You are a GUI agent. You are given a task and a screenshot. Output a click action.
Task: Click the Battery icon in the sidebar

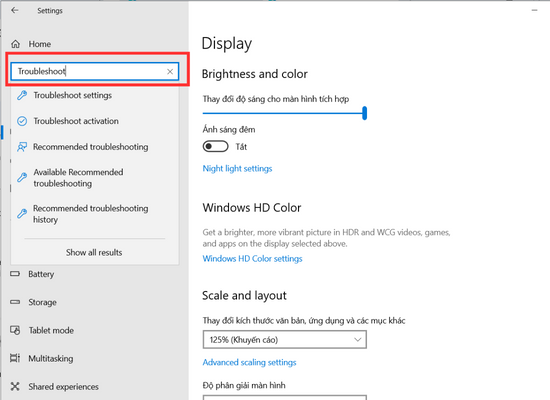(x=15, y=274)
